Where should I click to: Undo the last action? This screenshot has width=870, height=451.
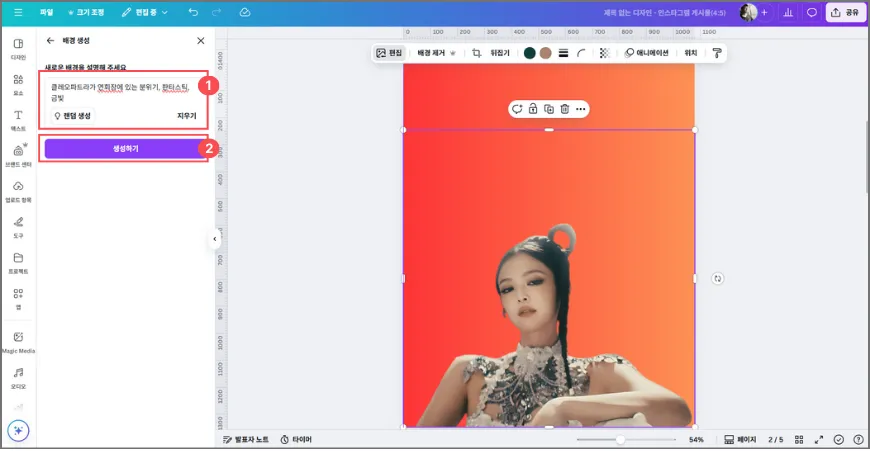[x=193, y=12]
